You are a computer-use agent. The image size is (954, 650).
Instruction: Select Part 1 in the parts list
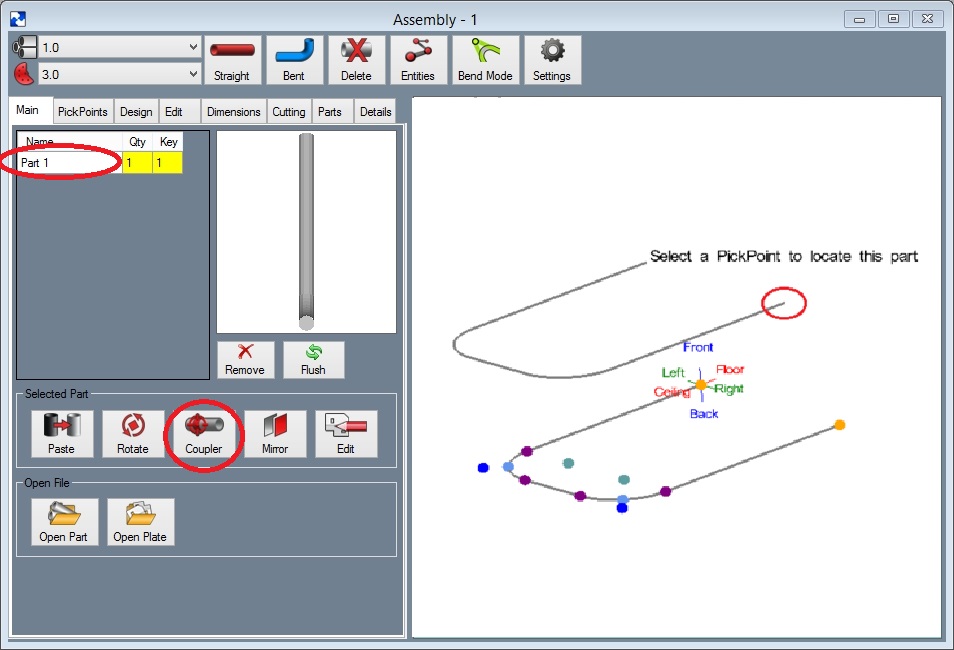click(x=68, y=162)
